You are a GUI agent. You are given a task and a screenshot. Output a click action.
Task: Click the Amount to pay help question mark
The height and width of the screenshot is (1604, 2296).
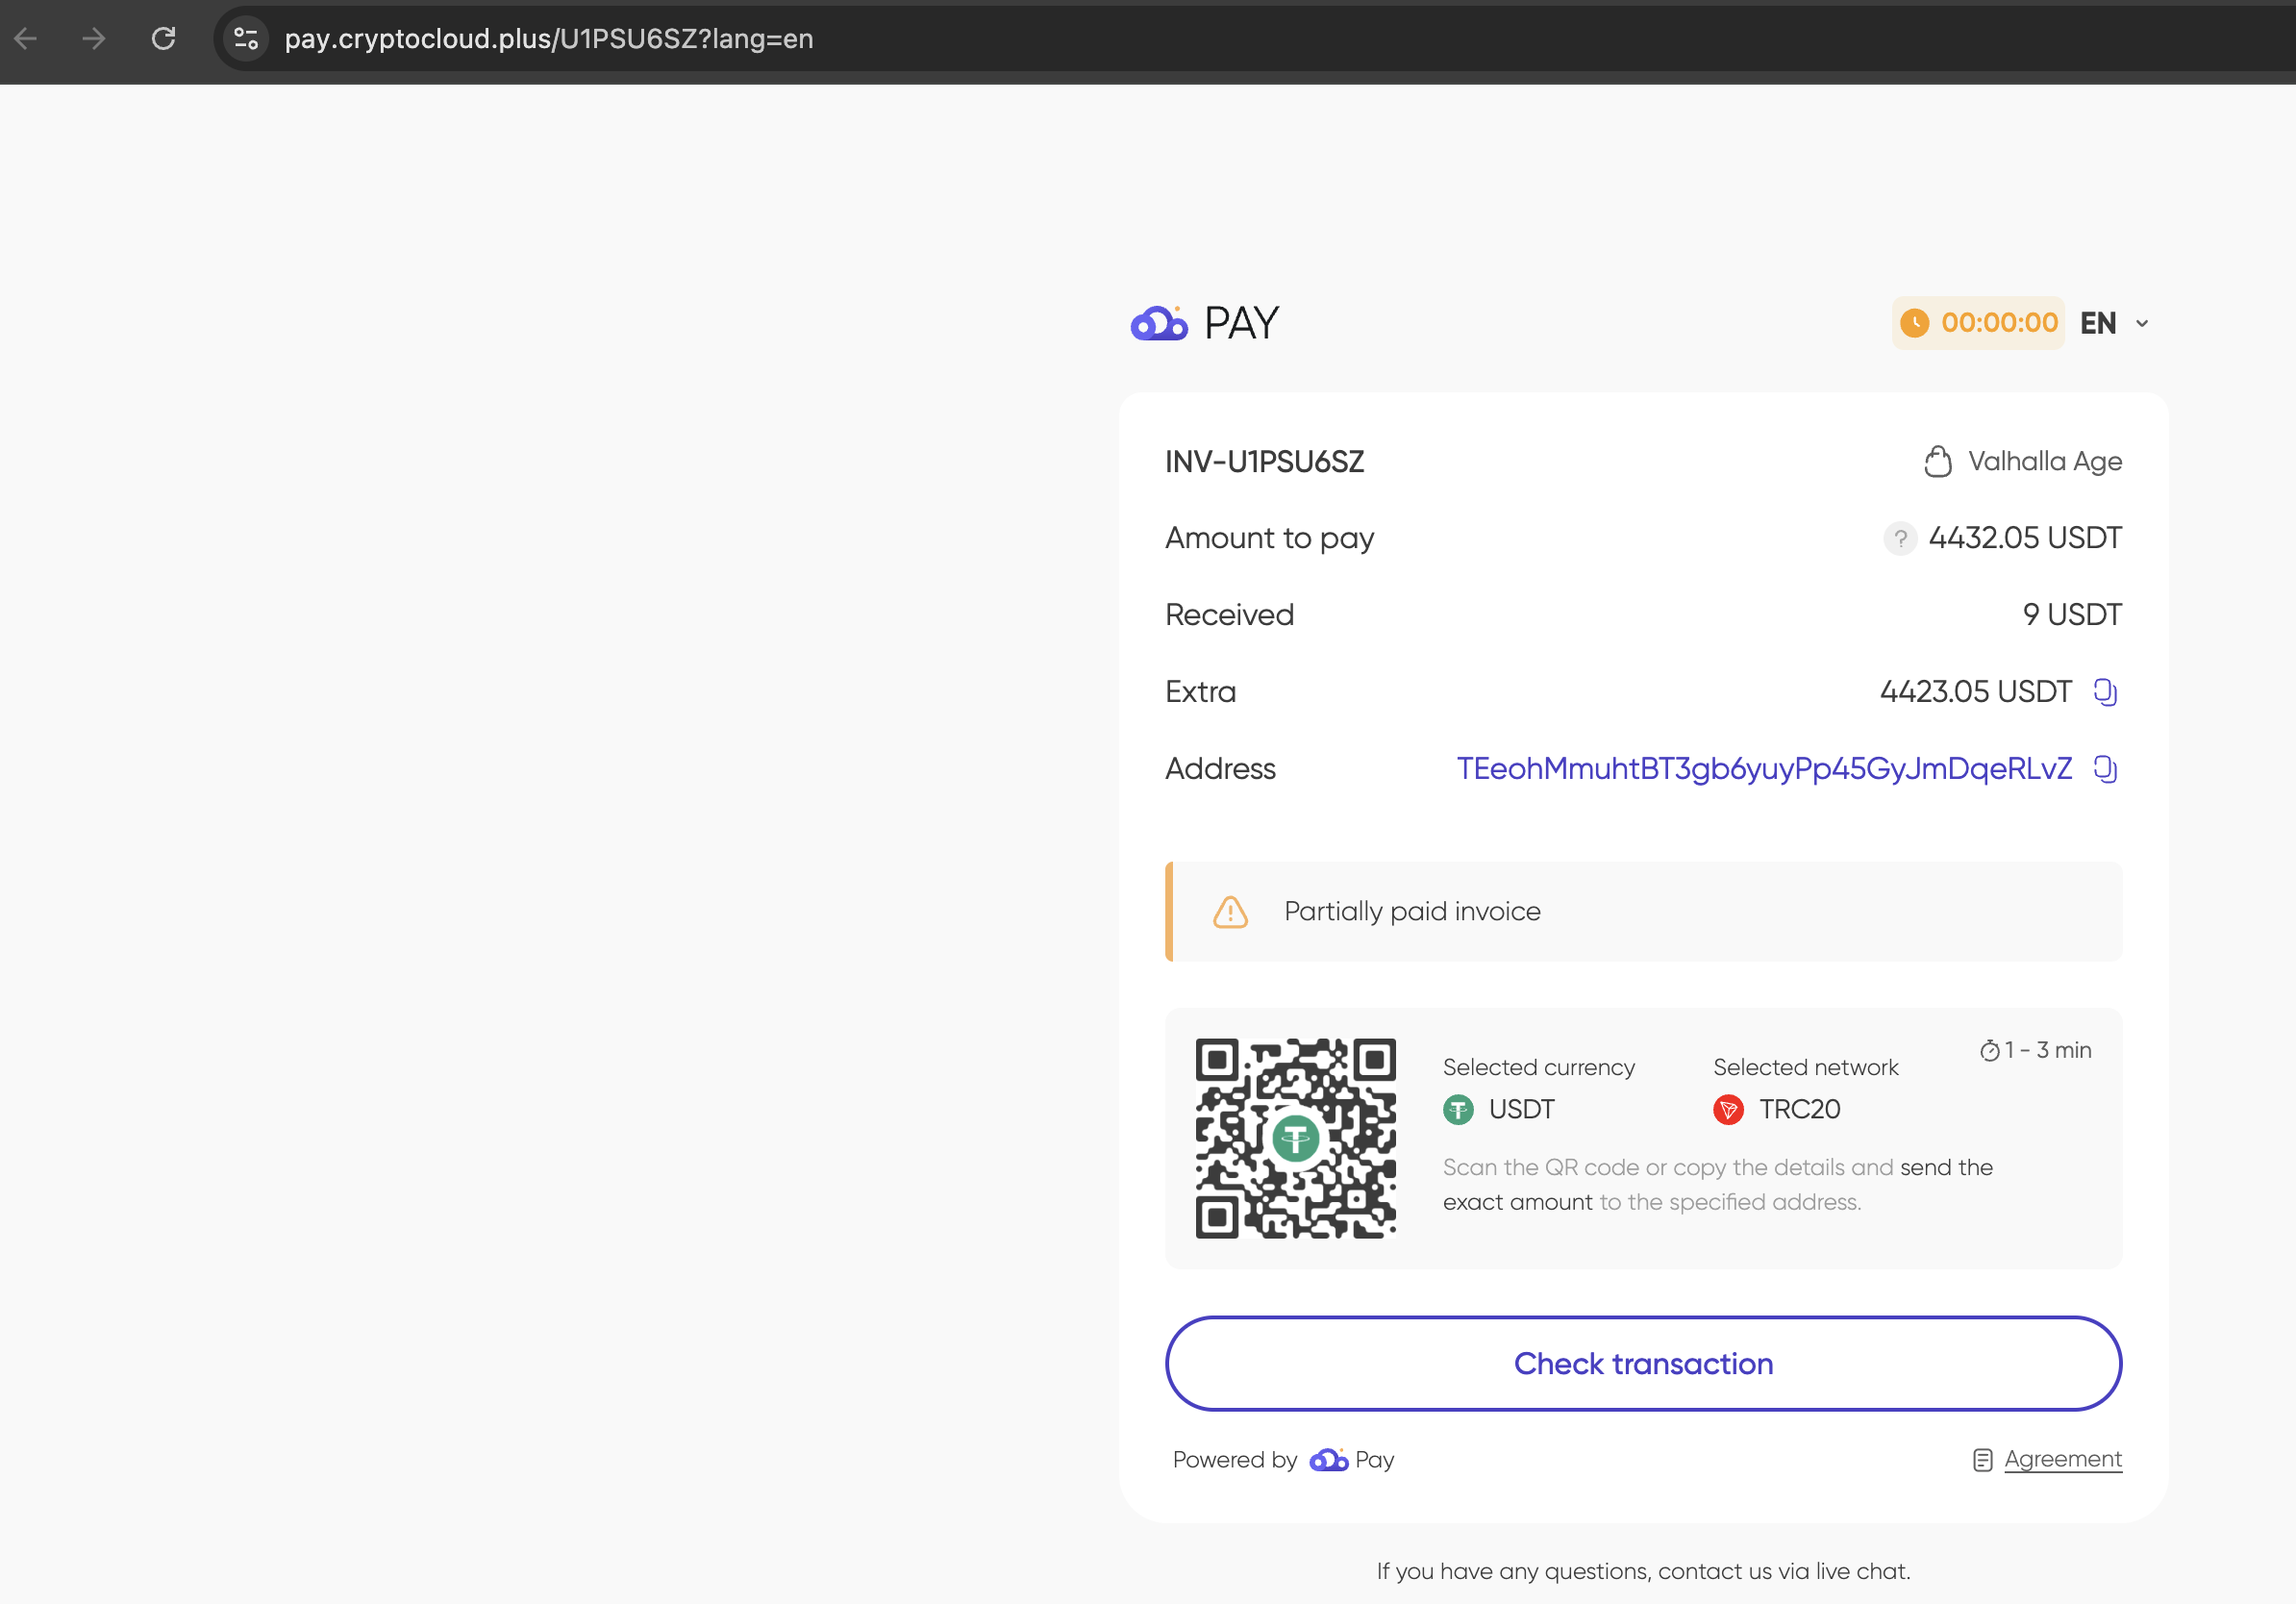tap(1900, 539)
